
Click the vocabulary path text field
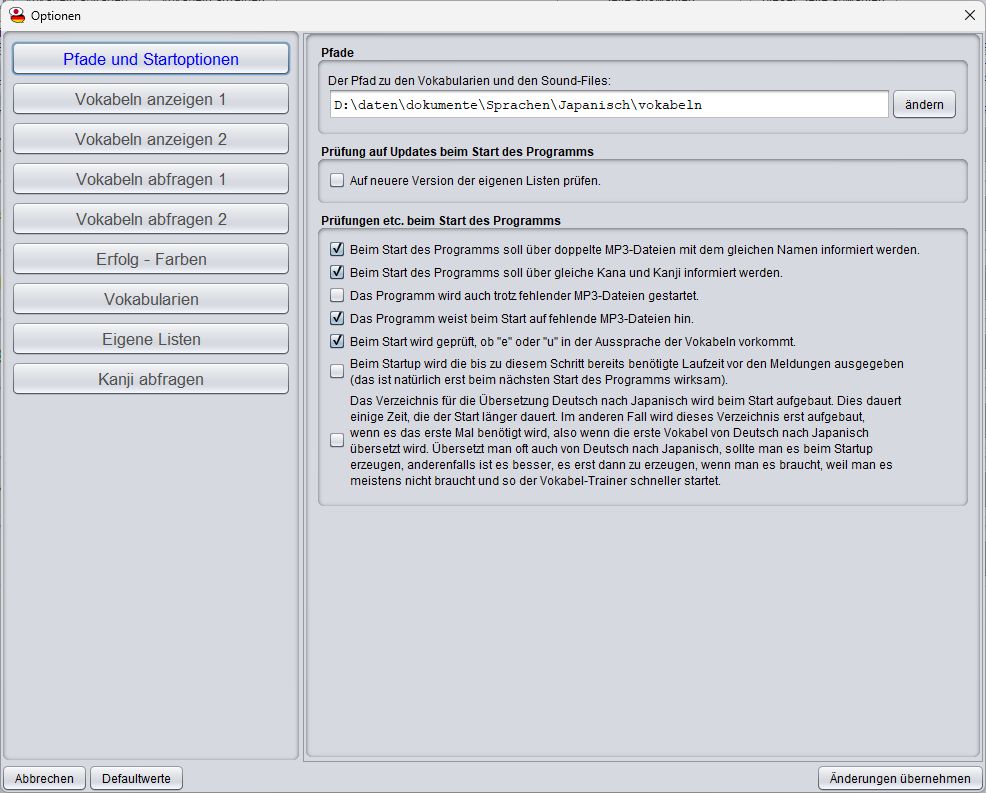[608, 105]
